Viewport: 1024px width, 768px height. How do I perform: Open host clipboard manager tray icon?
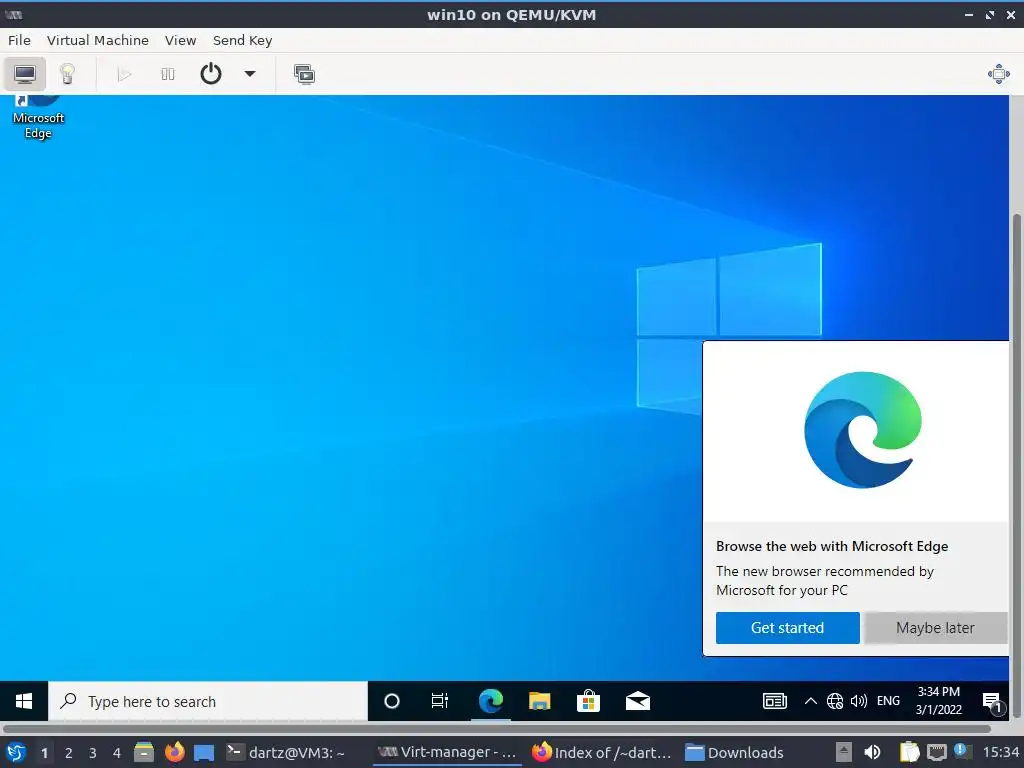pos(909,752)
